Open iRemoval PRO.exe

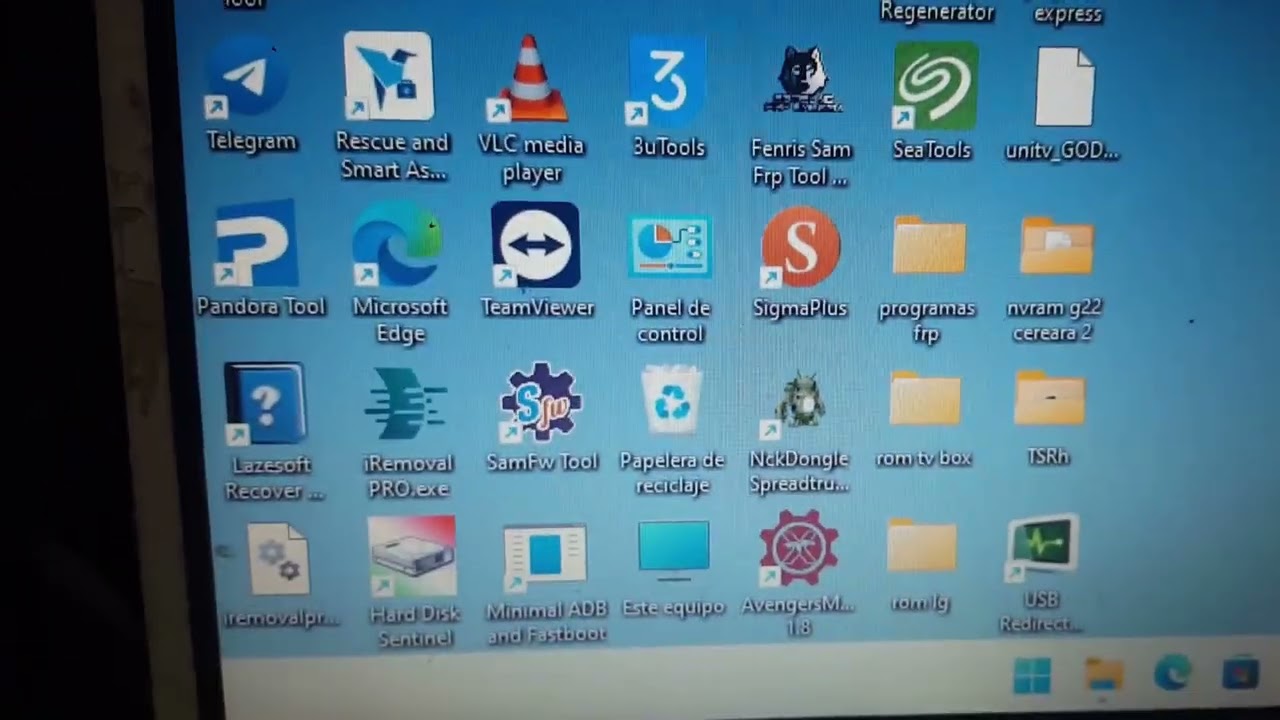[404, 403]
